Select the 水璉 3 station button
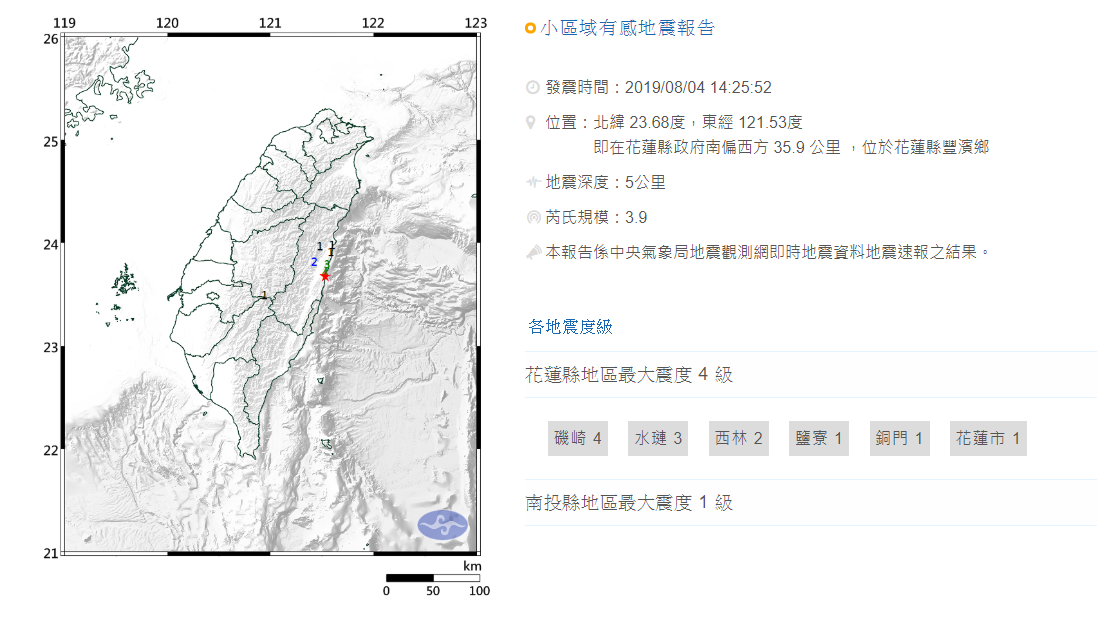The image size is (1097, 623). [x=658, y=439]
